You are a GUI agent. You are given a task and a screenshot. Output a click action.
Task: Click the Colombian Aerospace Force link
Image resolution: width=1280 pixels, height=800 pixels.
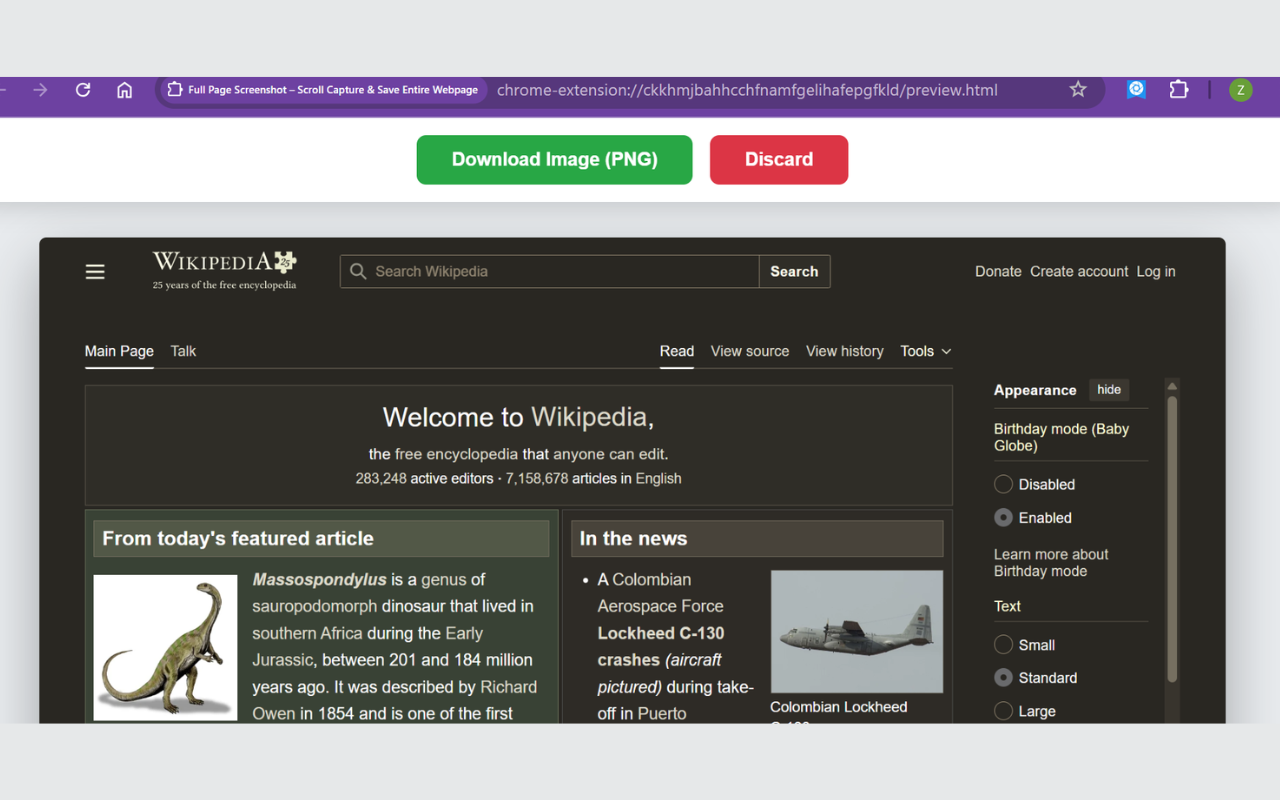tap(660, 592)
